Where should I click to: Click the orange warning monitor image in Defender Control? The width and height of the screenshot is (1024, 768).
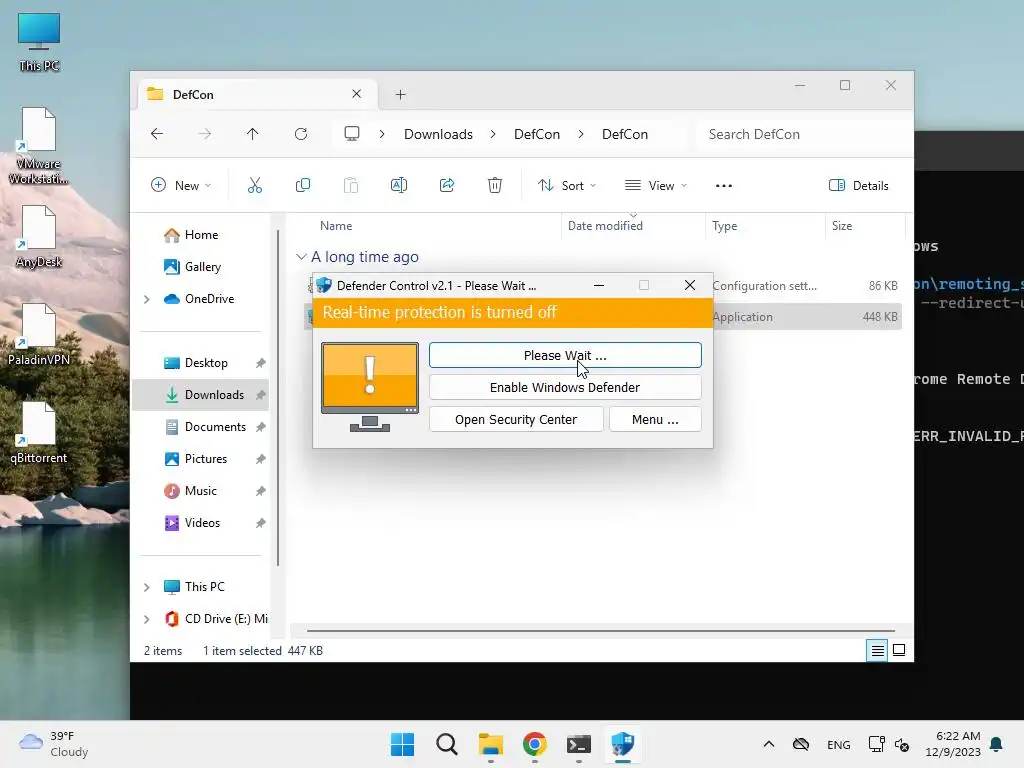pos(370,387)
